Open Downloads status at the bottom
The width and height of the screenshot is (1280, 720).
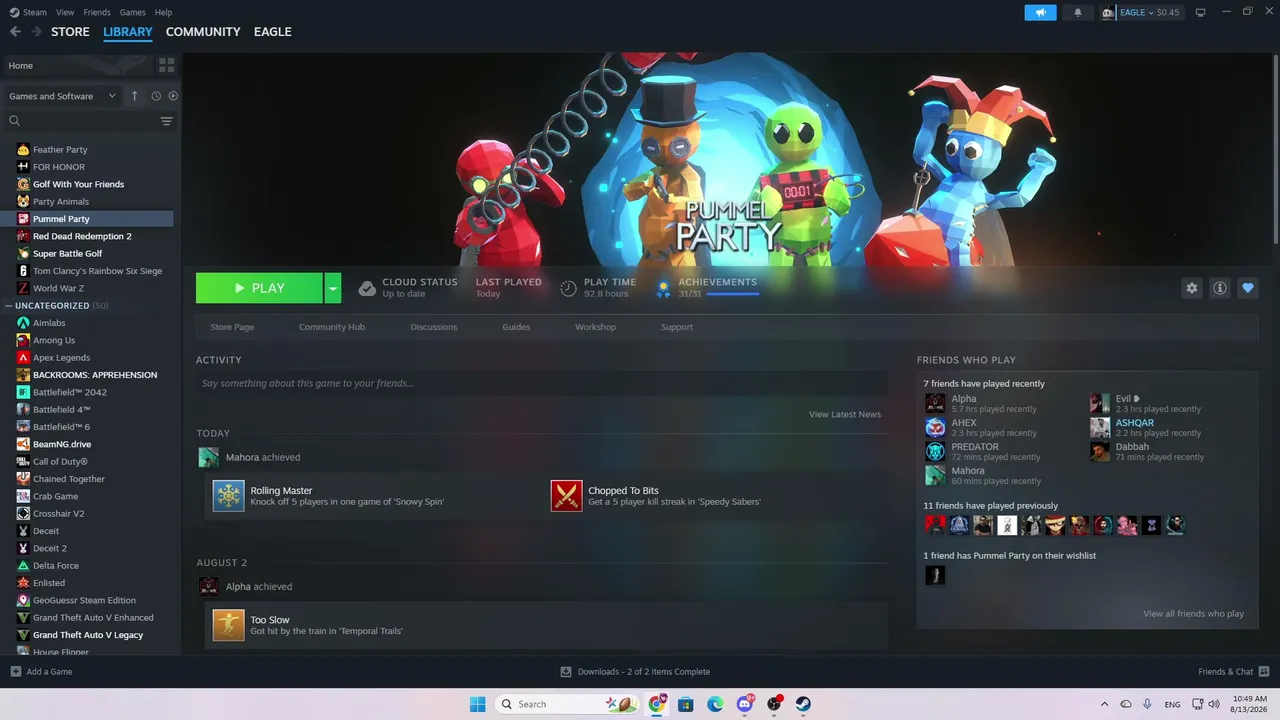click(635, 672)
